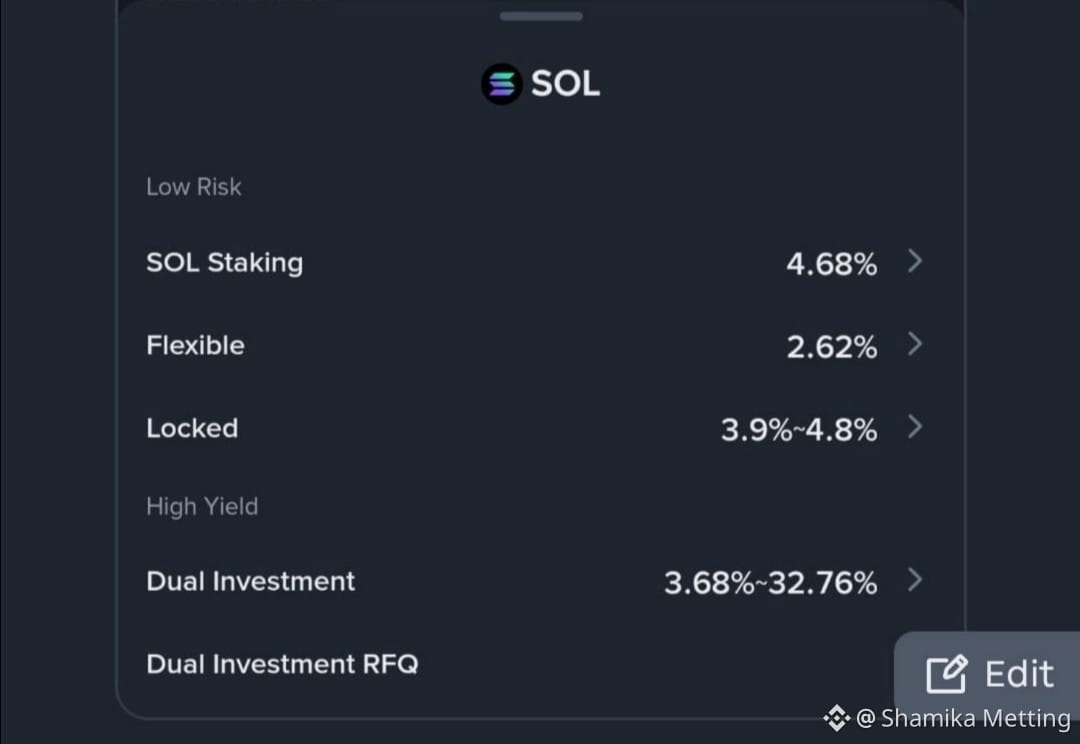Expand Flexible product chevron arrow

pyautogui.click(x=915, y=344)
